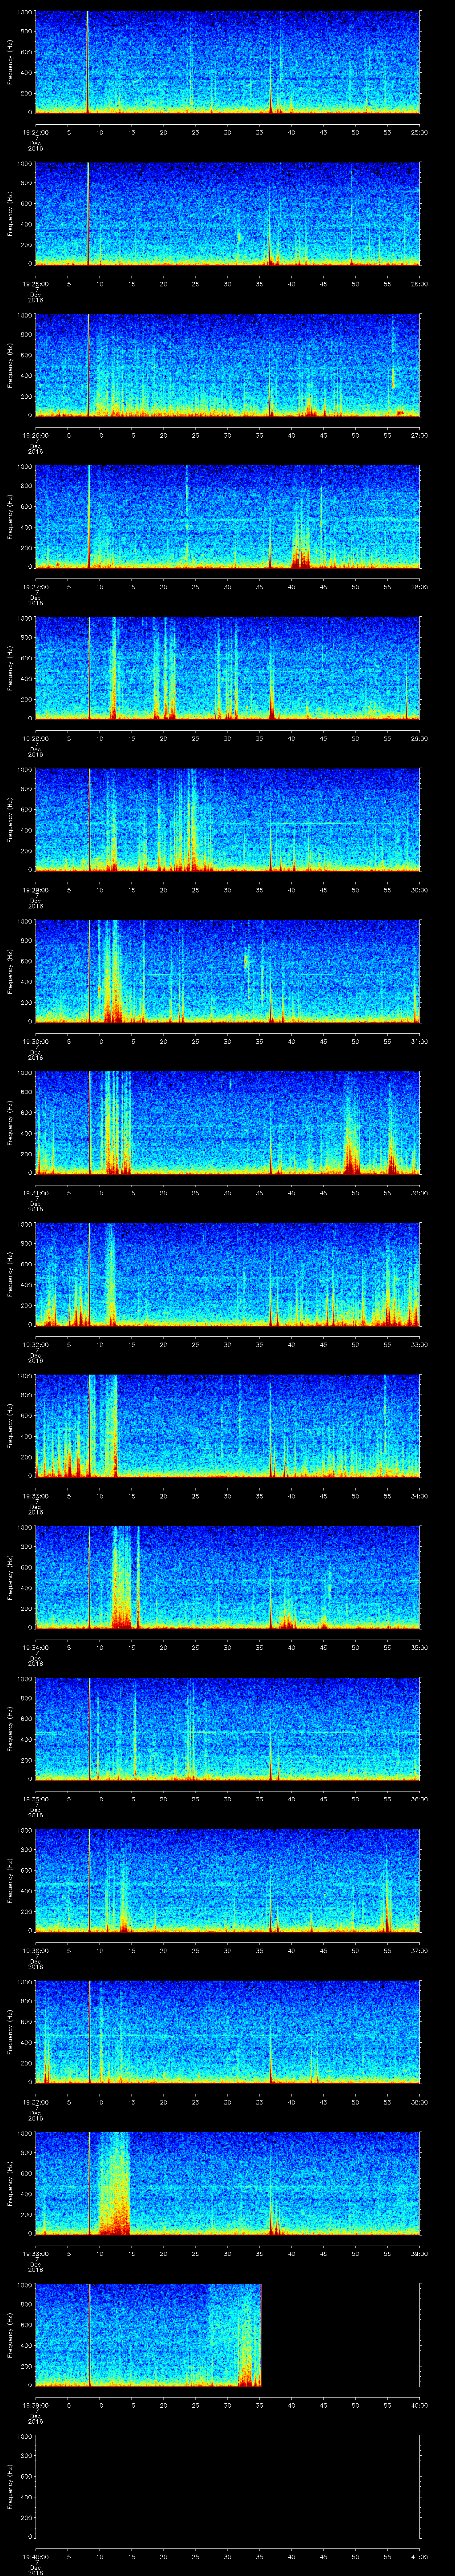455x2576 pixels.
Task: Click the '41:00' end time label
Action: (419, 2556)
